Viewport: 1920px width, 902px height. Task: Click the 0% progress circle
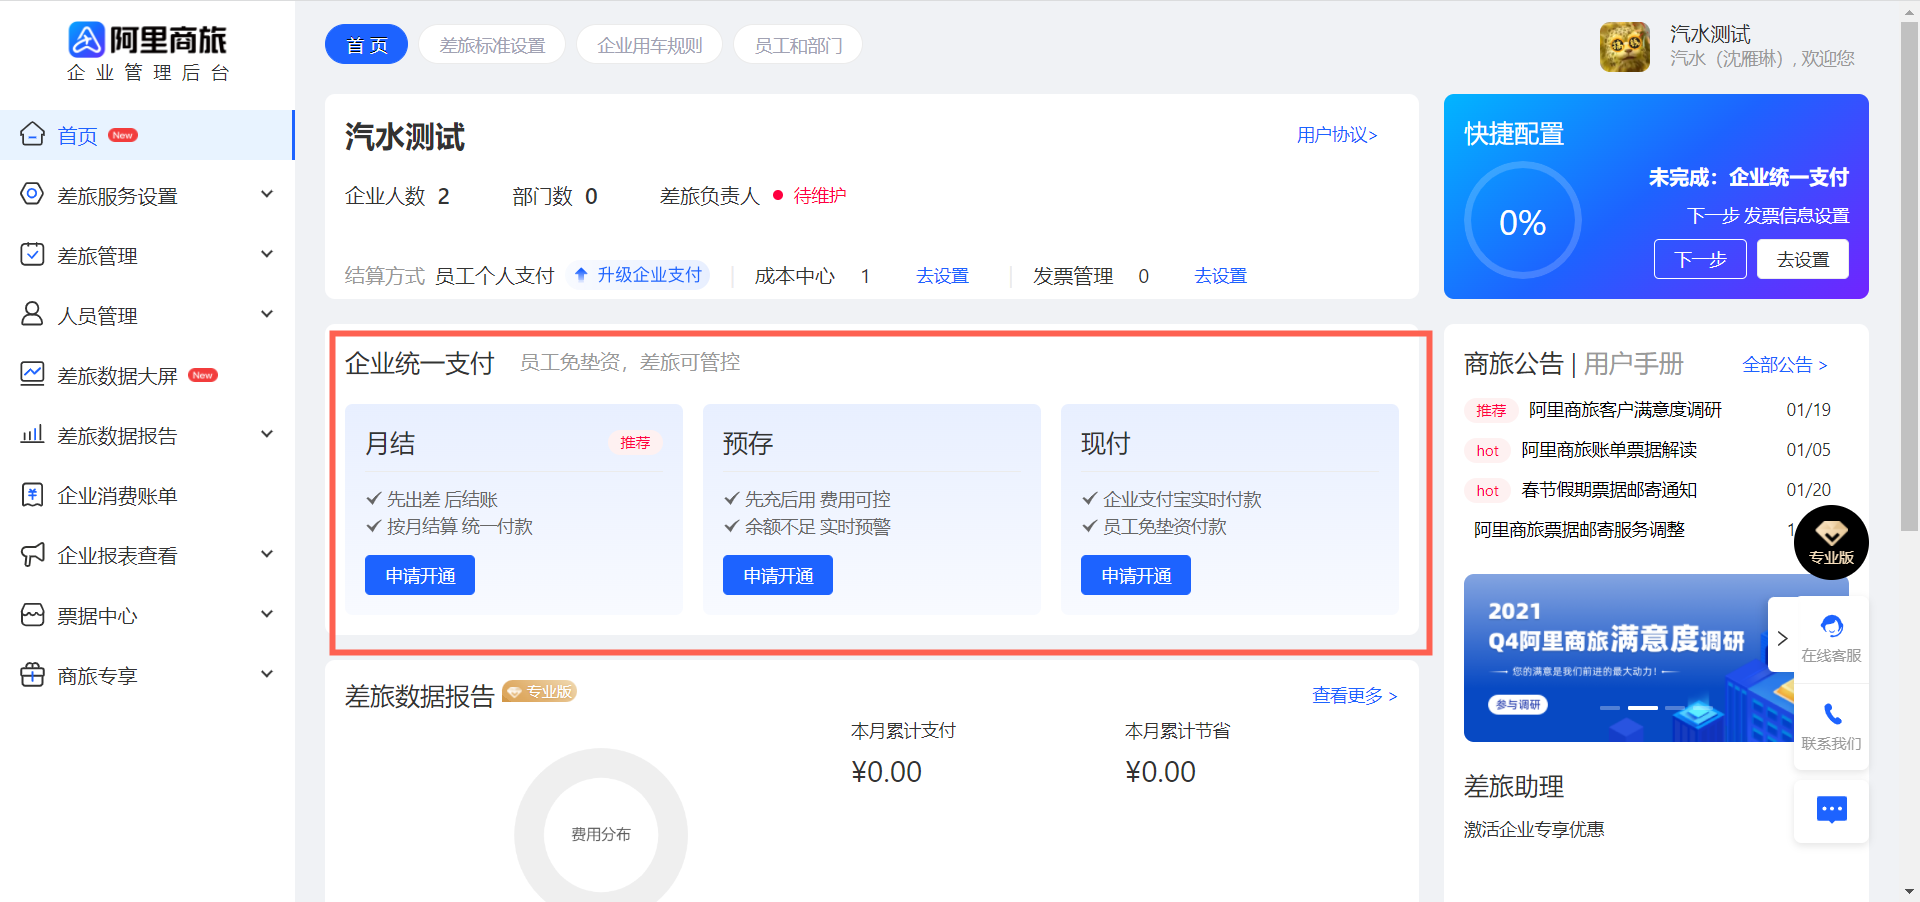click(x=1522, y=221)
